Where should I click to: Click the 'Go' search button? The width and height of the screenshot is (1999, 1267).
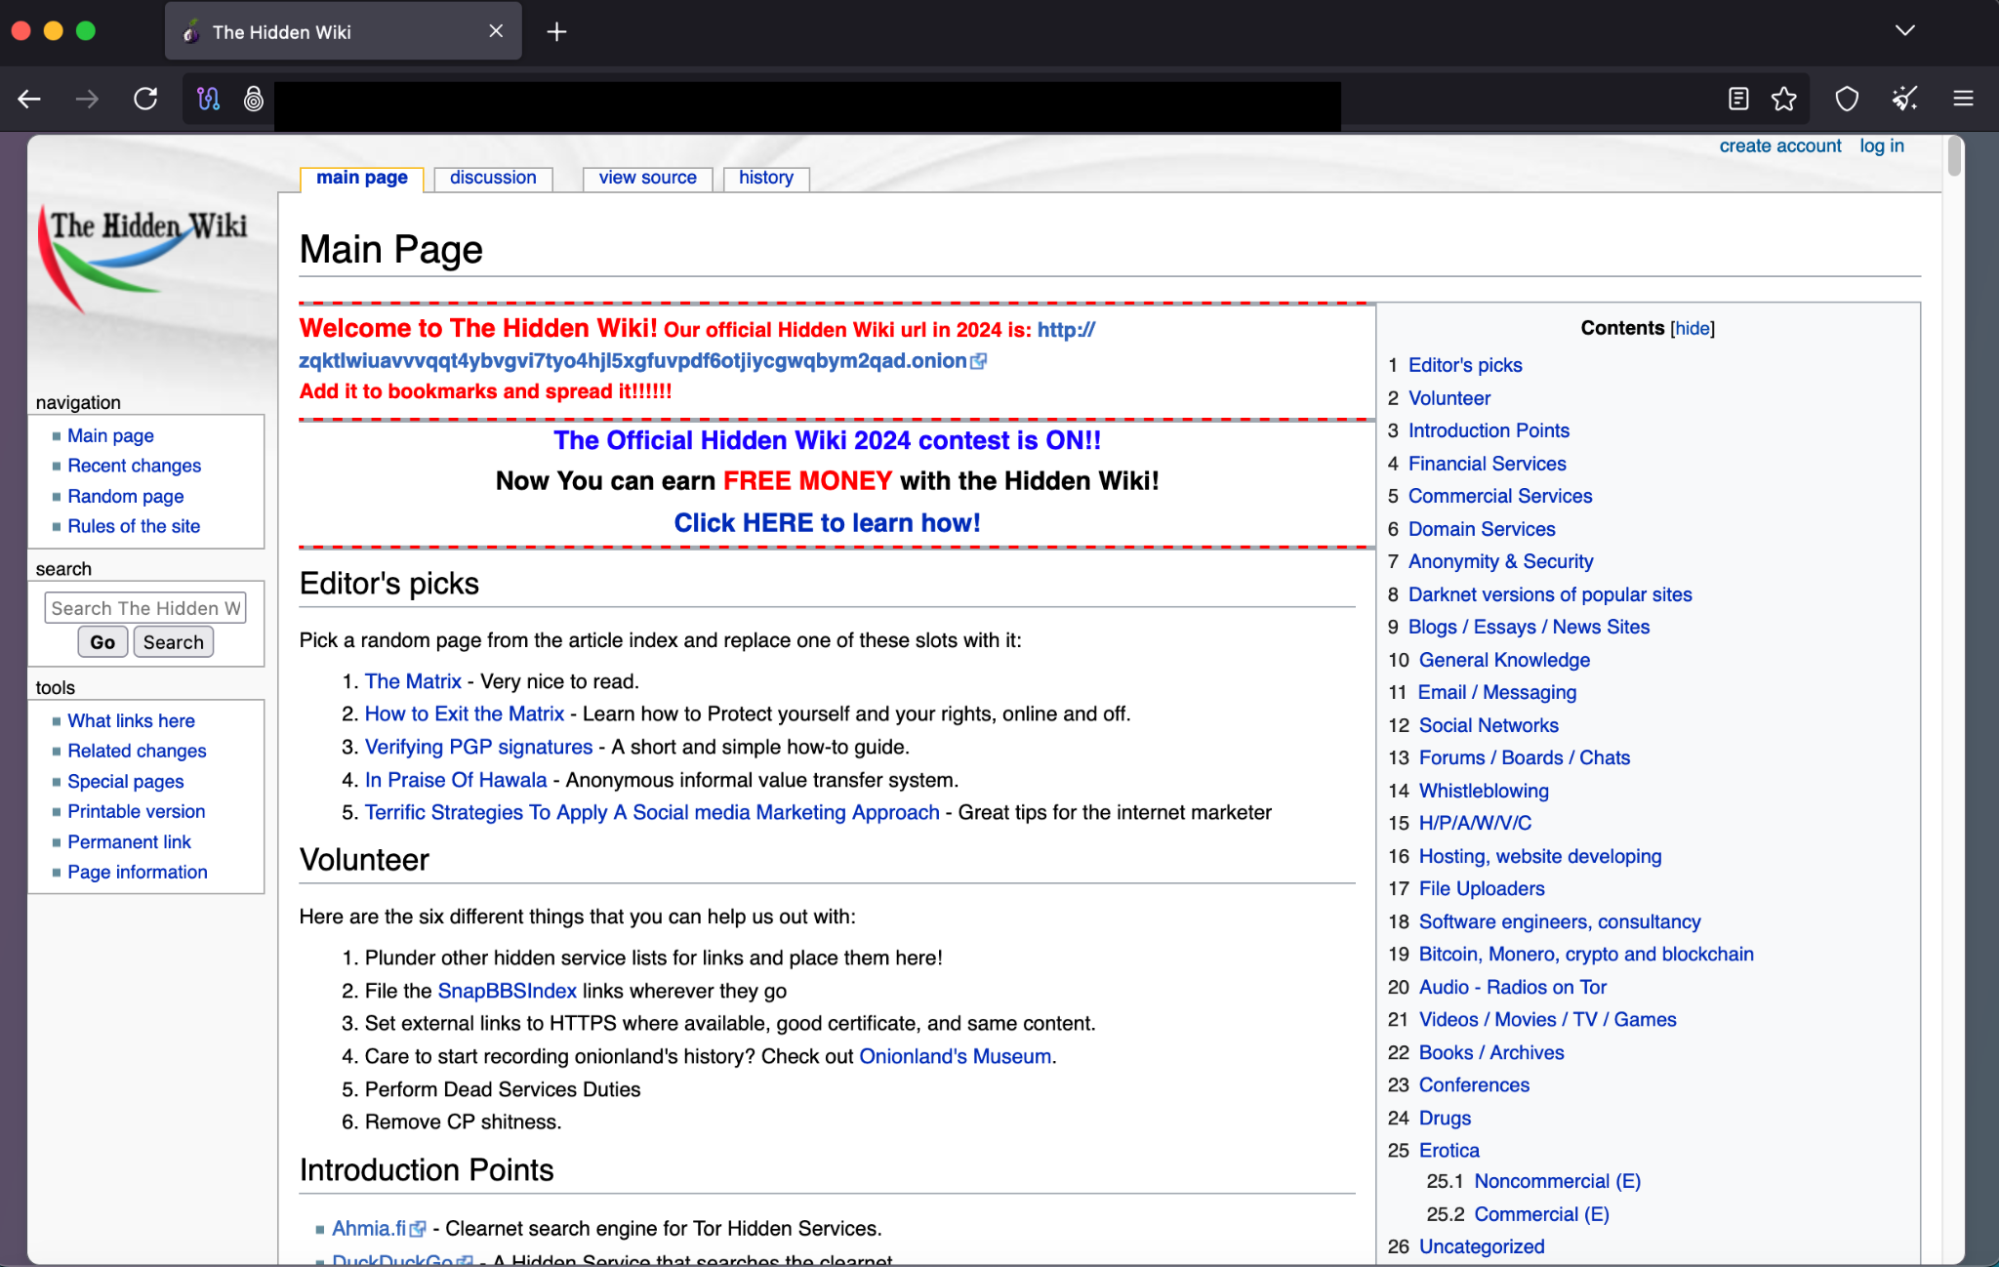[102, 642]
